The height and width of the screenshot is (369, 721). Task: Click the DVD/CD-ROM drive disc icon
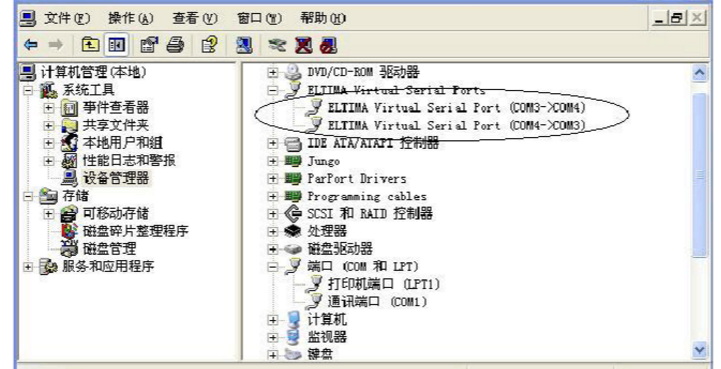click(x=293, y=72)
